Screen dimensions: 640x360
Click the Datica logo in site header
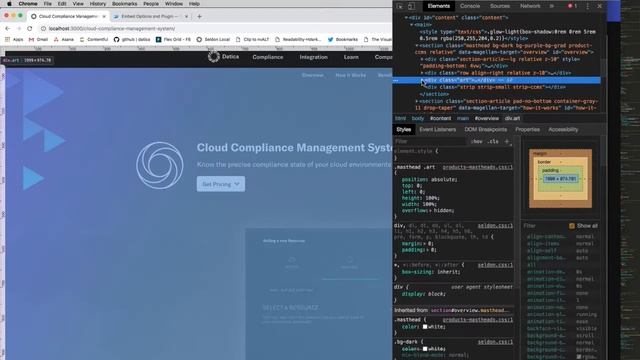tap(223, 57)
